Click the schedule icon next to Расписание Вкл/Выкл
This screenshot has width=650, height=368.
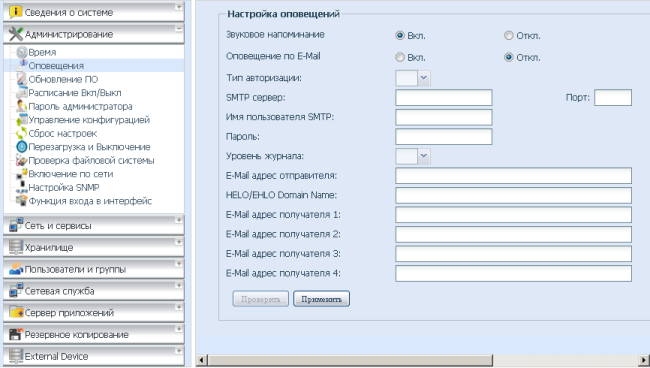tap(22, 93)
